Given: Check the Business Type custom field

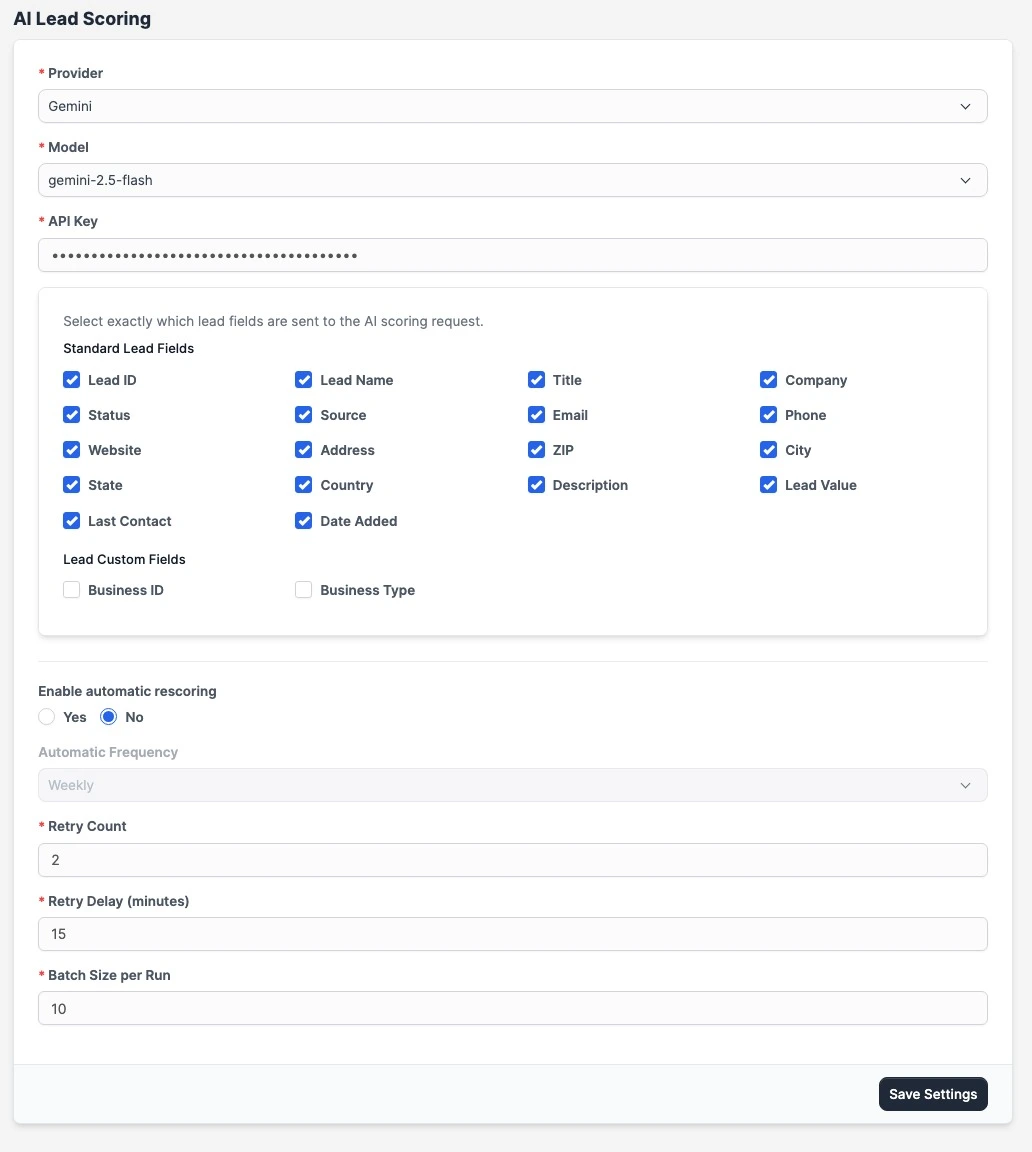Looking at the screenshot, I should coord(304,590).
